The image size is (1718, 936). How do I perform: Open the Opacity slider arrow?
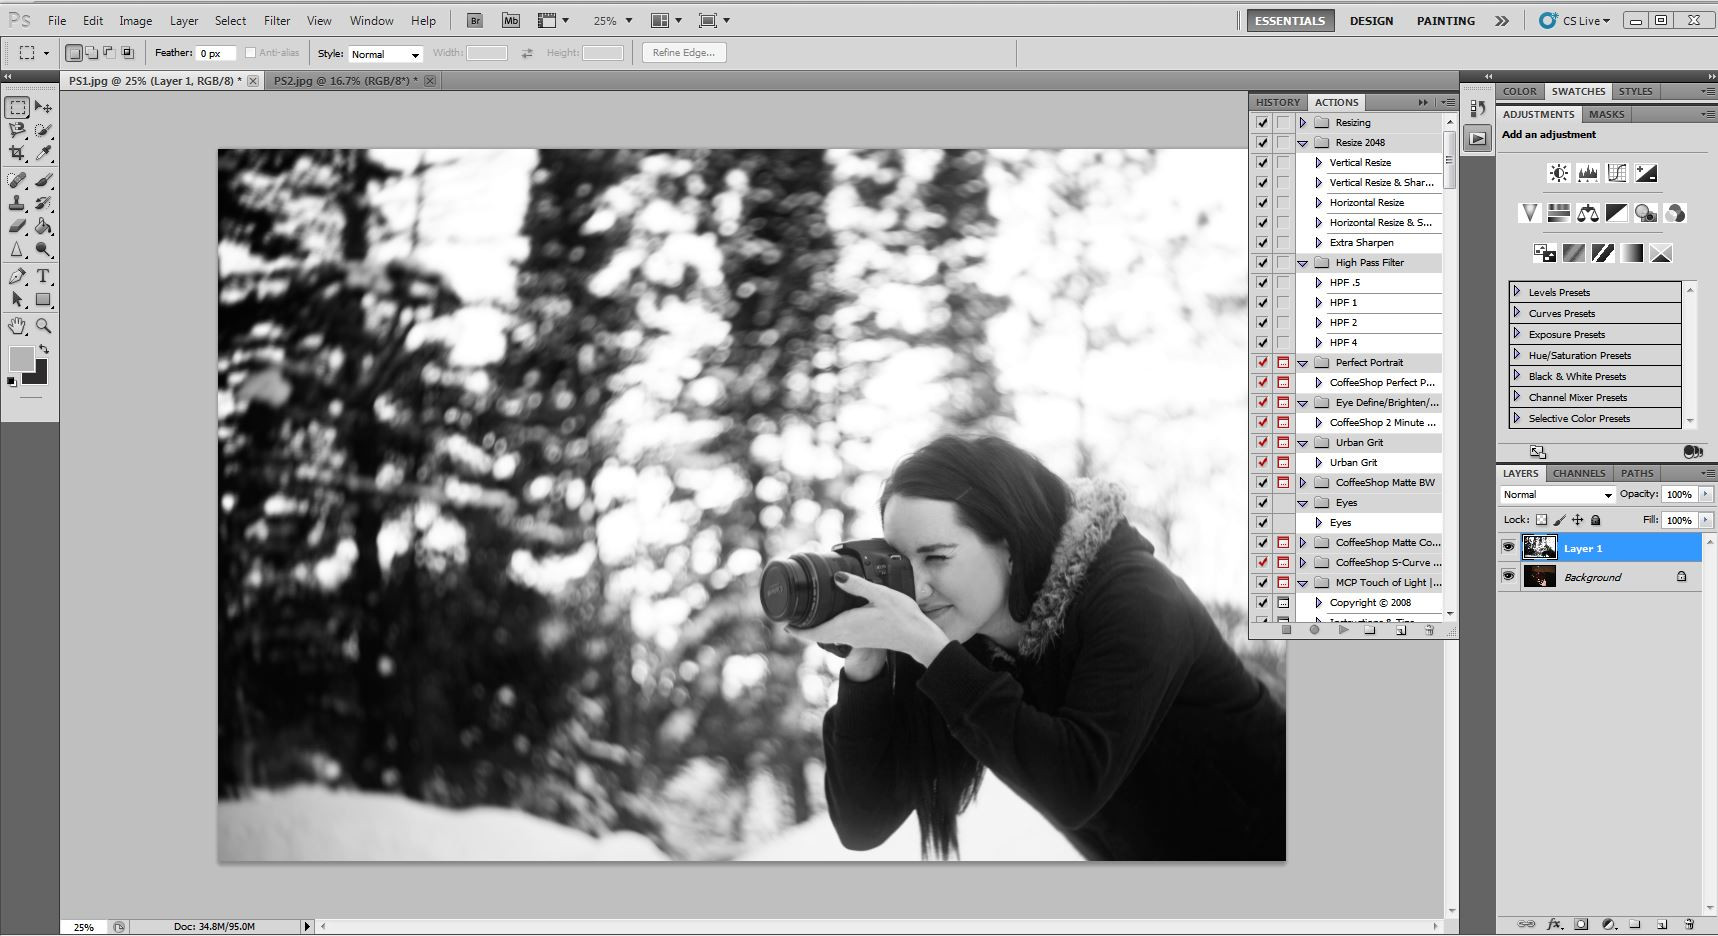pyautogui.click(x=1706, y=494)
